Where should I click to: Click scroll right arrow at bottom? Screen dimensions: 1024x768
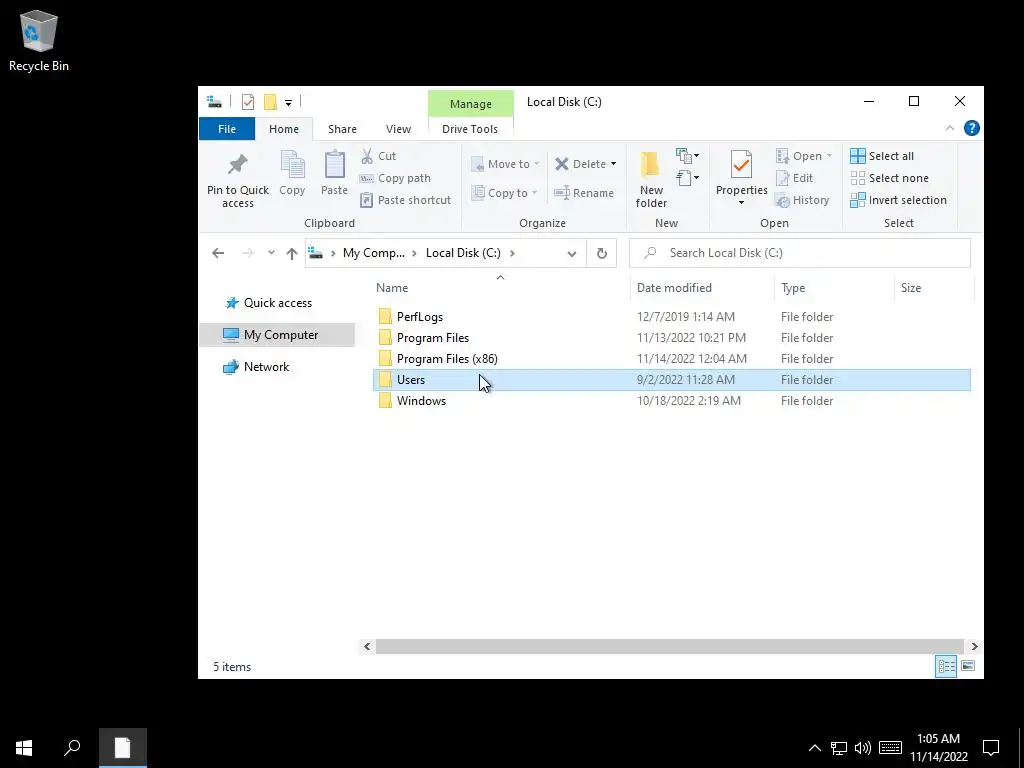click(974, 647)
